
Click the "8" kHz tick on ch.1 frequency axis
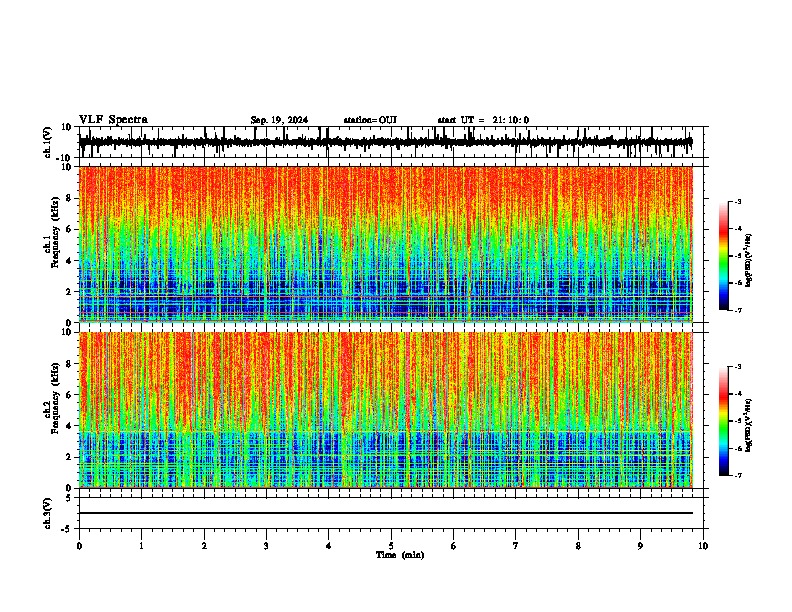pos(70,198)
